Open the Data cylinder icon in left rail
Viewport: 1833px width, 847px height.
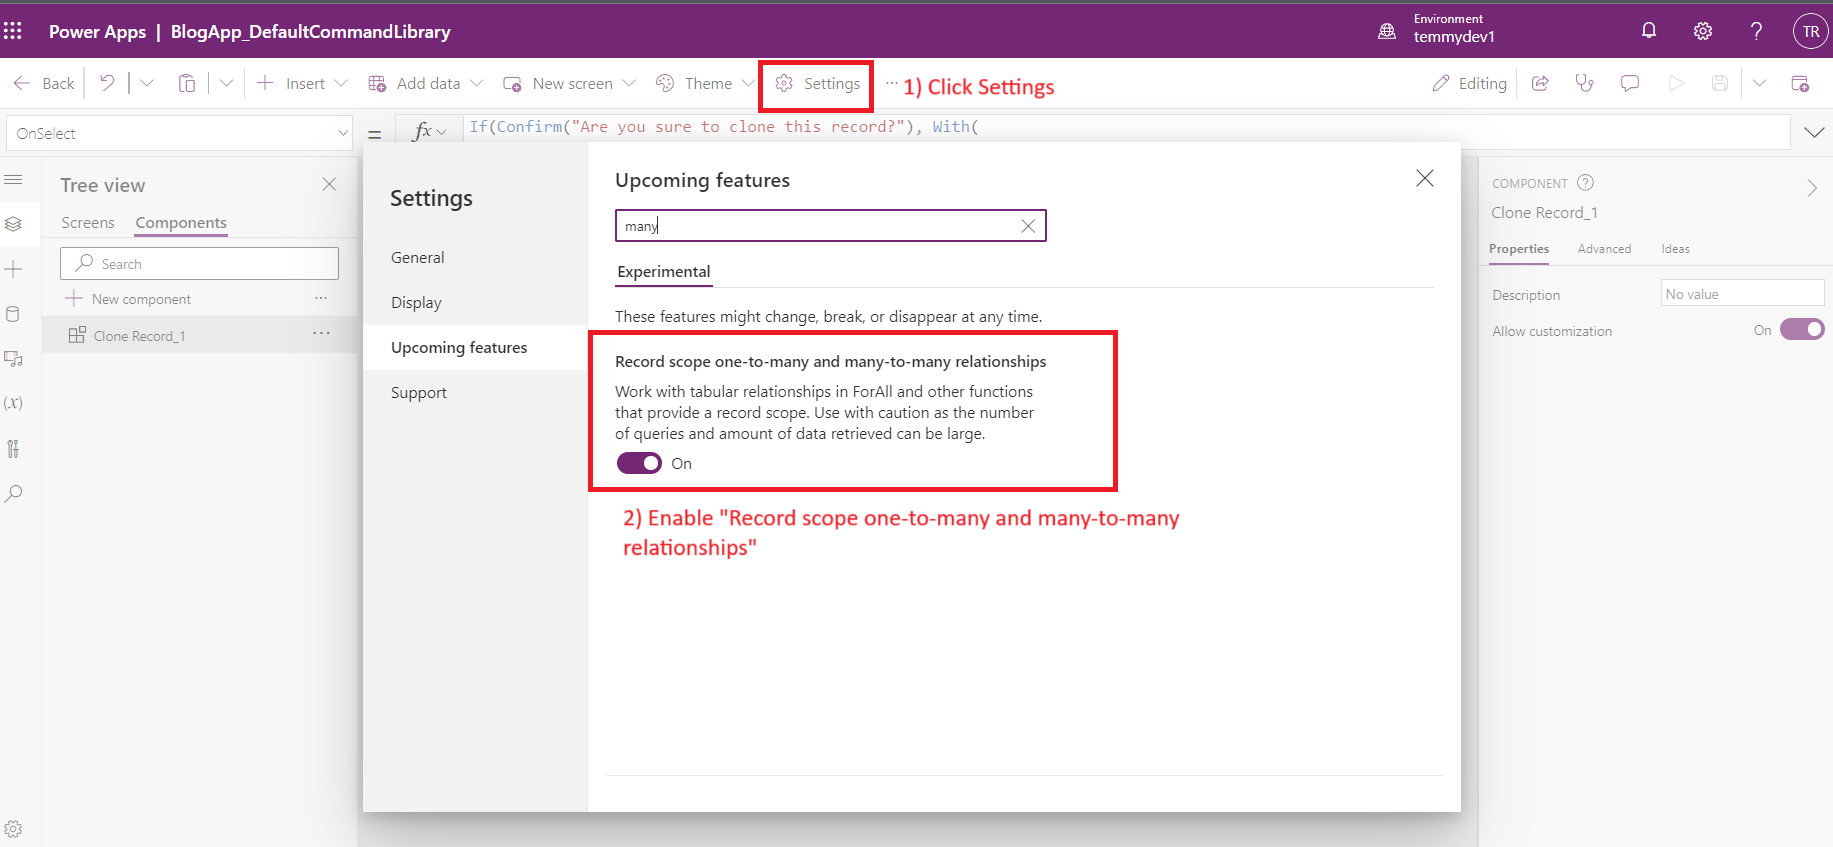pyautogui.click(x=13, y=314)
